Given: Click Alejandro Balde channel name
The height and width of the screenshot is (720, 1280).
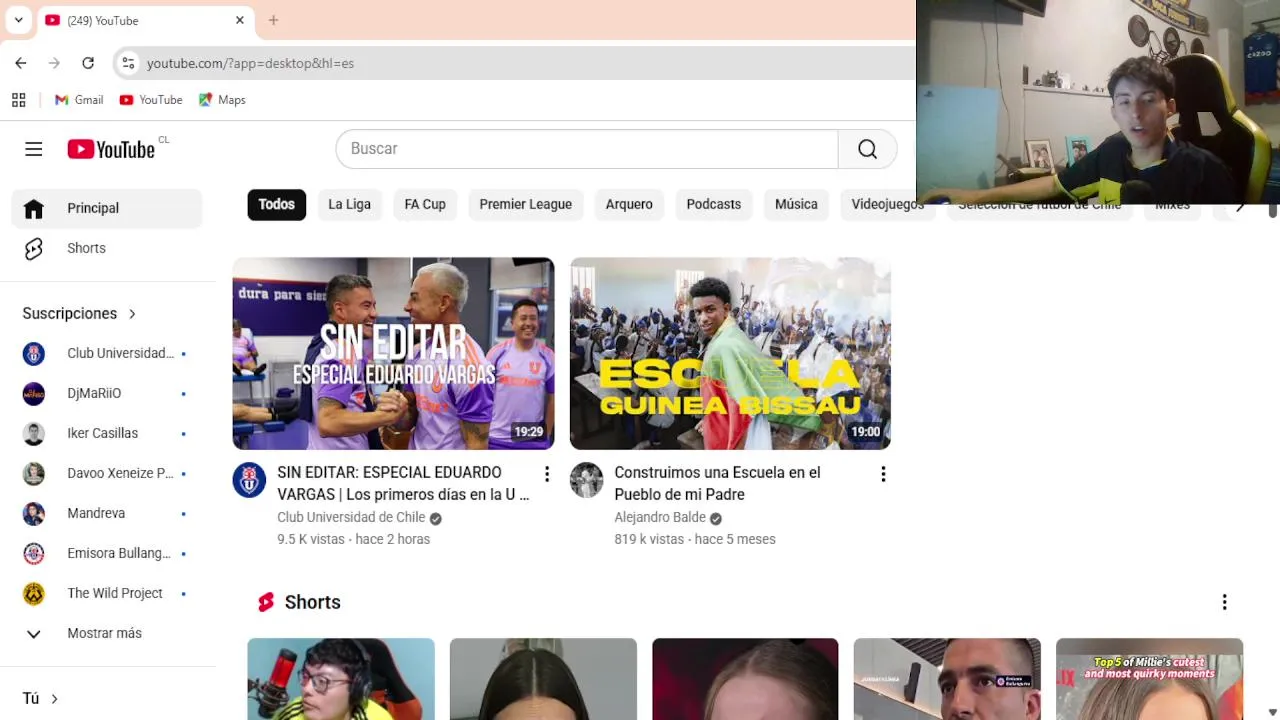Looking at the screenshot, I should pos(660,517).
